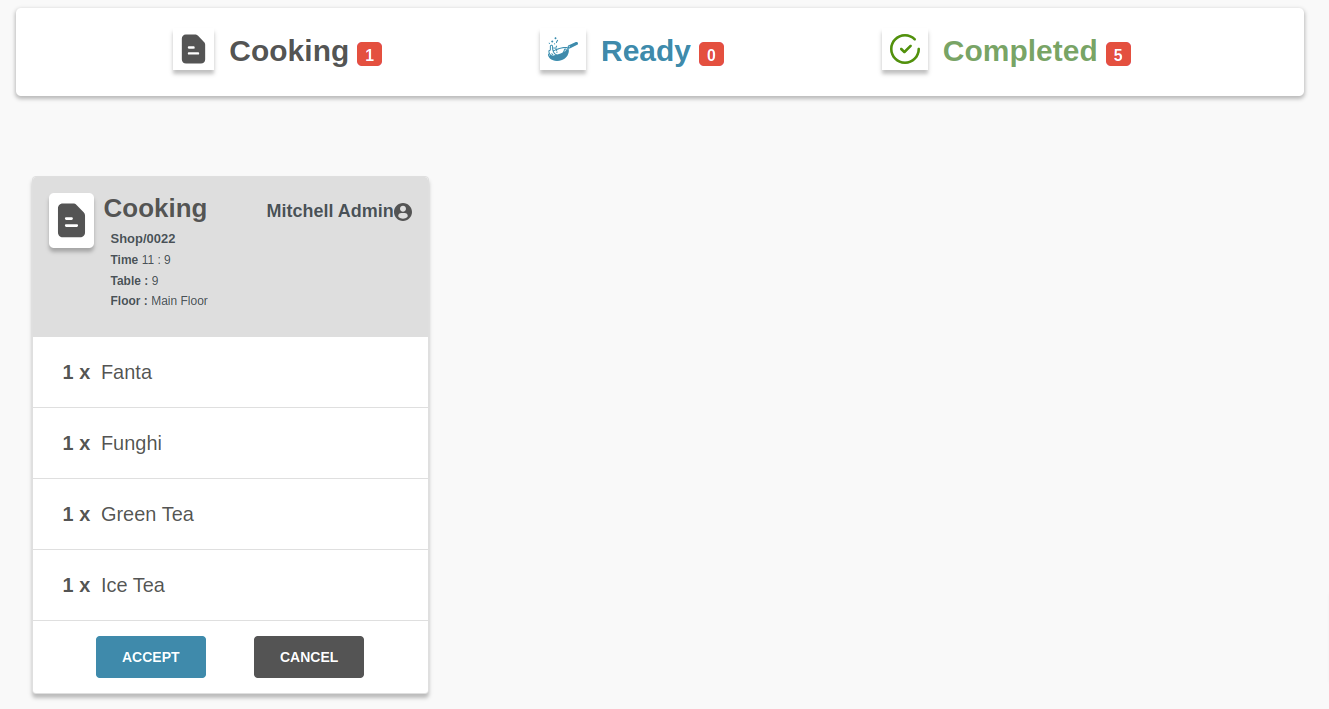
Task: Switch to the Cooking tab
Action: point(289,51)
